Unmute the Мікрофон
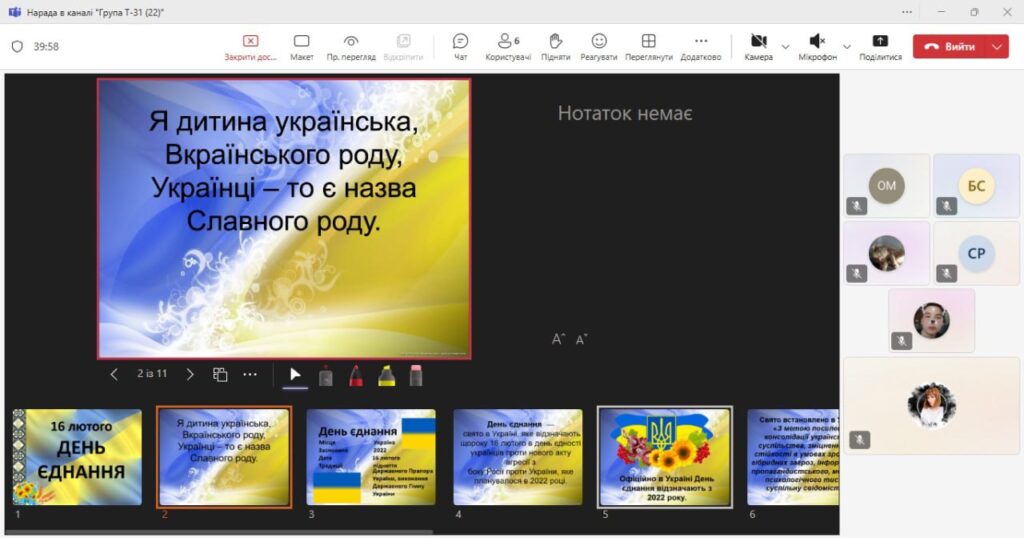This screenshot has height=538, width=1024. click(816, 45)
